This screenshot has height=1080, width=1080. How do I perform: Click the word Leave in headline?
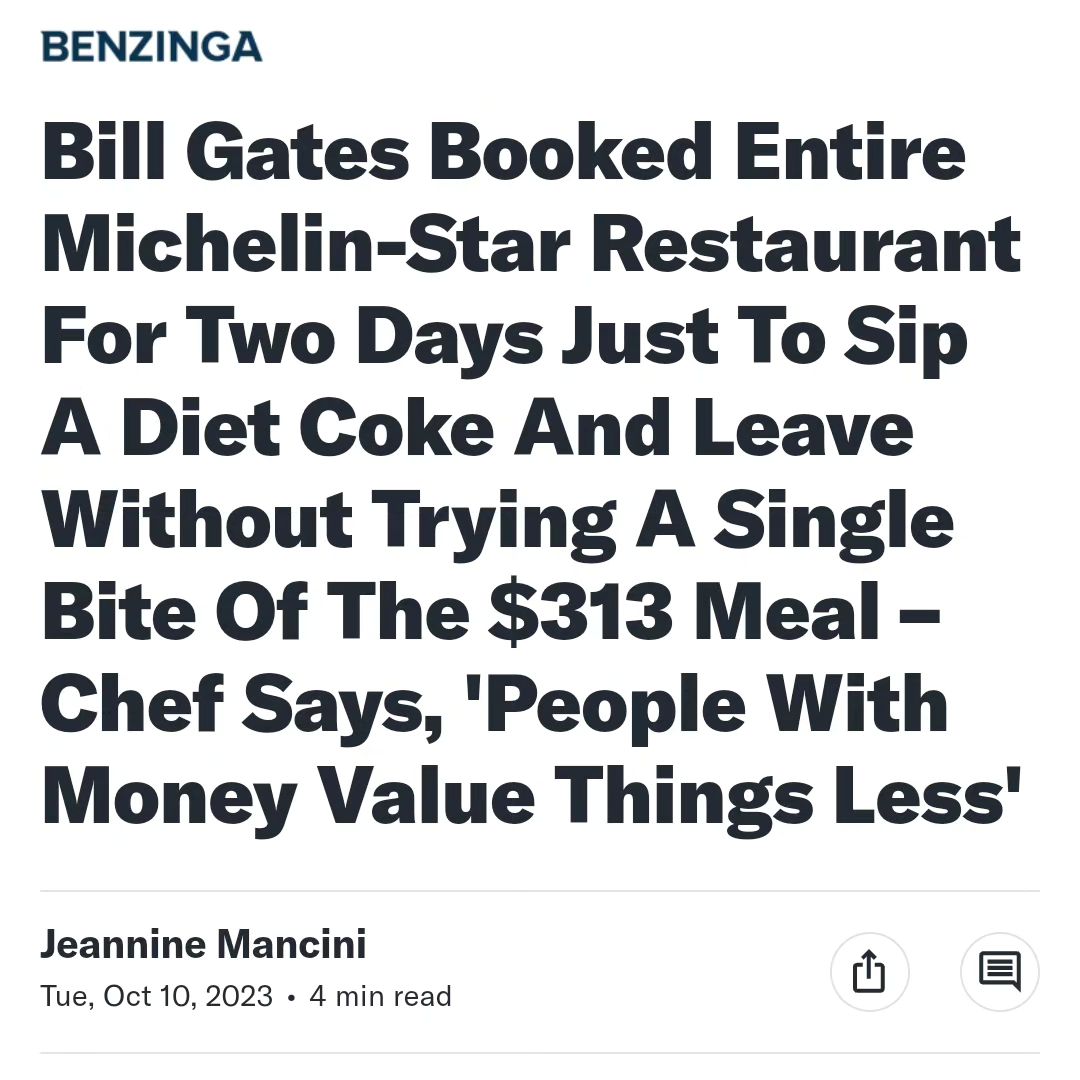803,428
